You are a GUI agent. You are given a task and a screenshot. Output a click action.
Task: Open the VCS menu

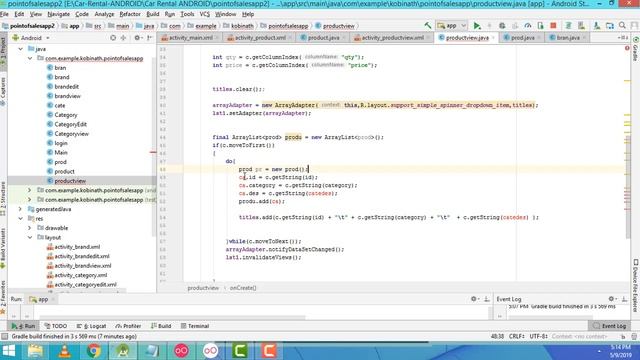204,14
